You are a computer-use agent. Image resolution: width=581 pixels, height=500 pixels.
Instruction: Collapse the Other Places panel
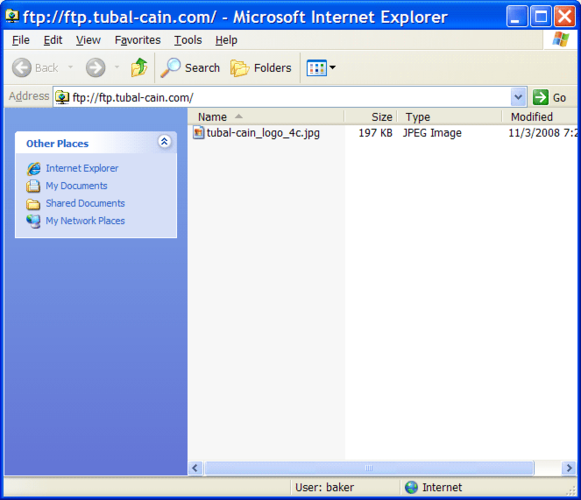tap(164, 141)
